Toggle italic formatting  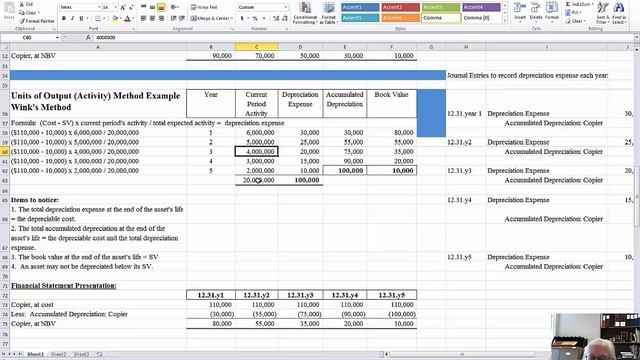(x=72, y=18)
